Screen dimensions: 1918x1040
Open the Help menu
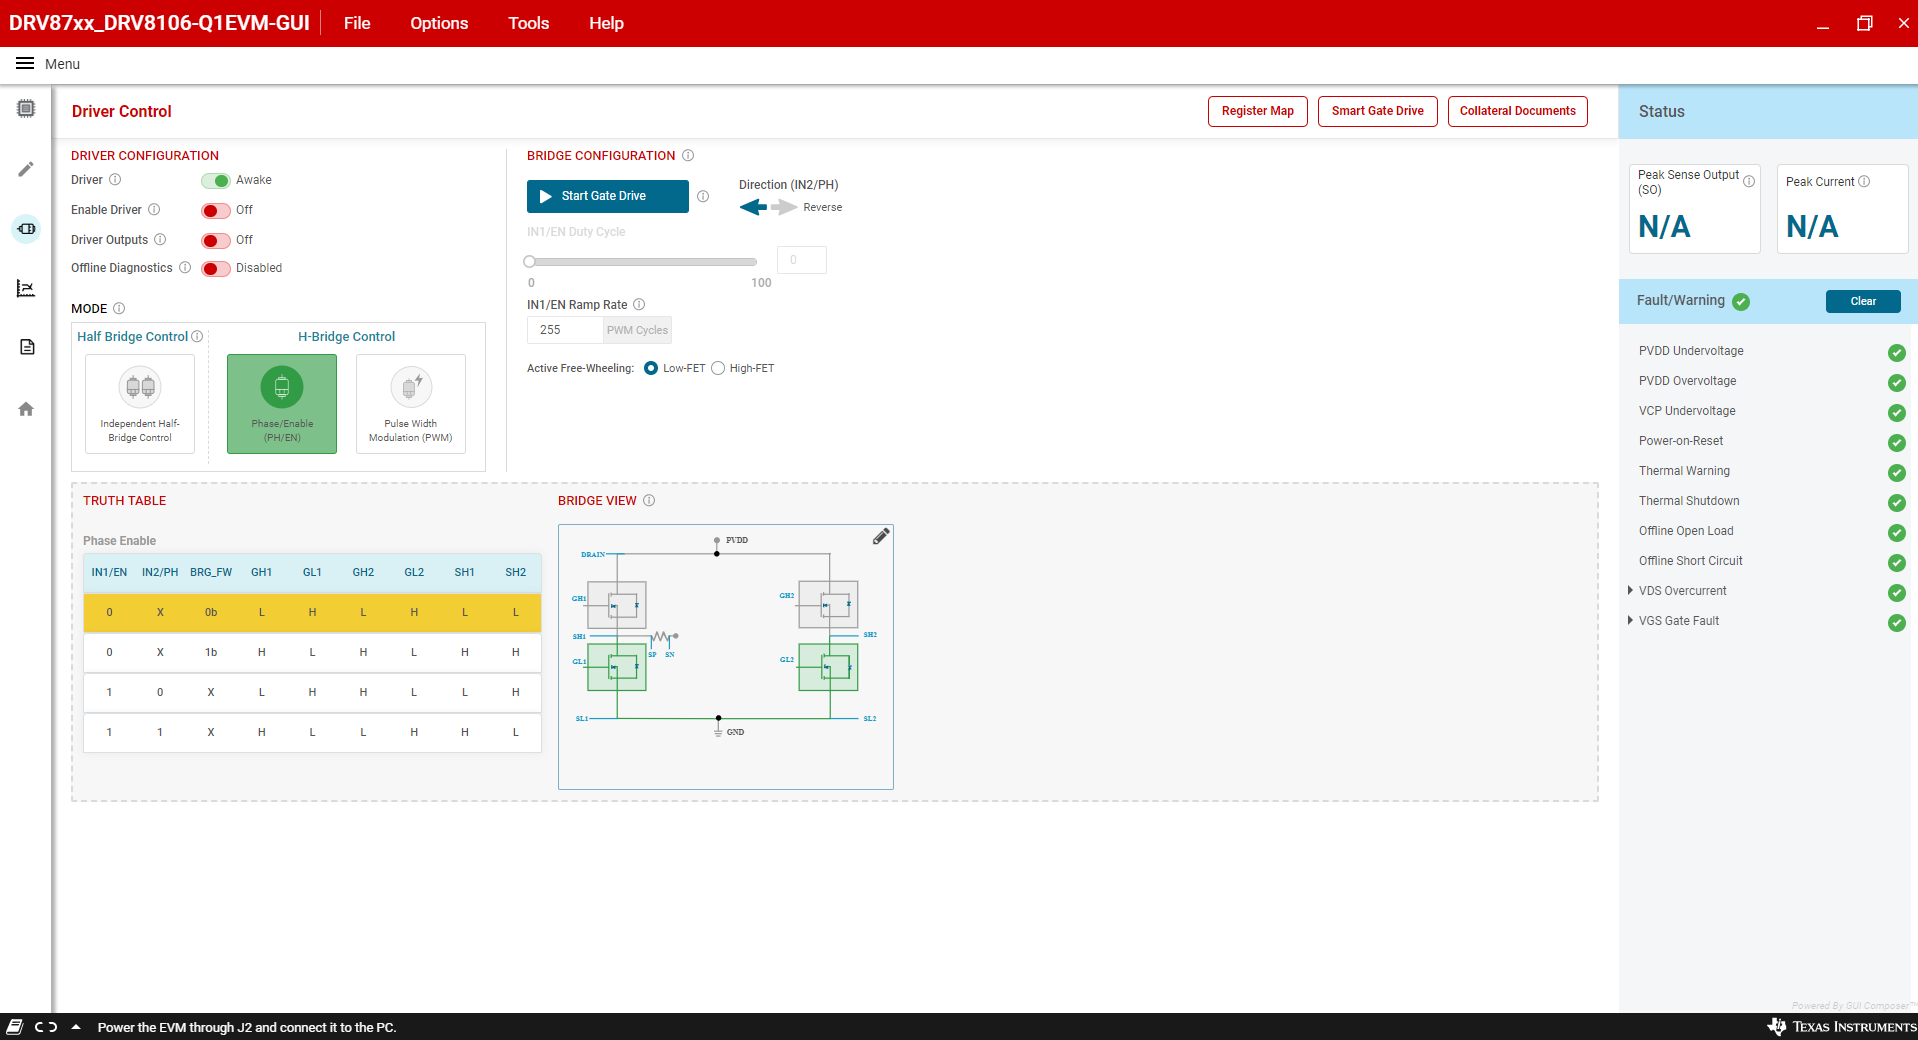click(606, 23)
